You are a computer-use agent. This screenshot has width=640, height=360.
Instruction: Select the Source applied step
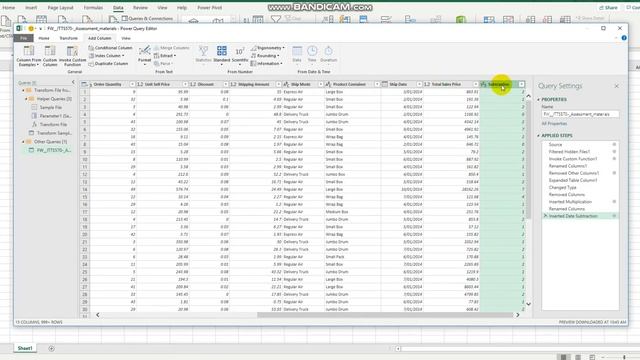(x=556, y=144)
